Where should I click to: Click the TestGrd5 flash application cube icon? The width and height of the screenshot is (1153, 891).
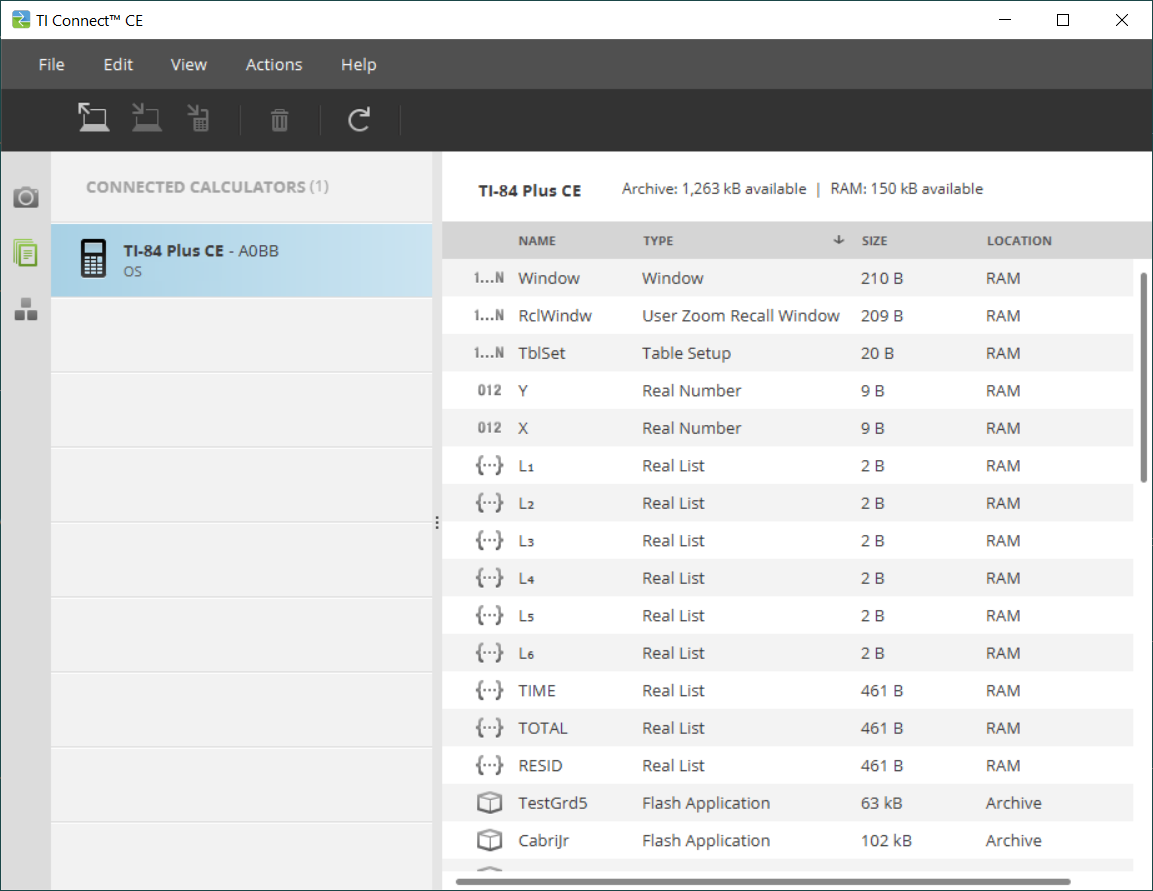point(489,803)
